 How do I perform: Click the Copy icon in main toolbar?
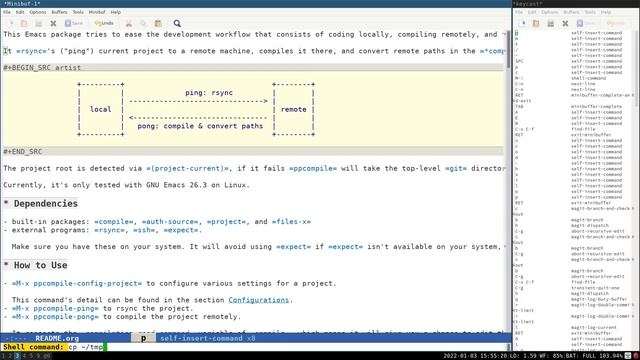click(143, 23)
